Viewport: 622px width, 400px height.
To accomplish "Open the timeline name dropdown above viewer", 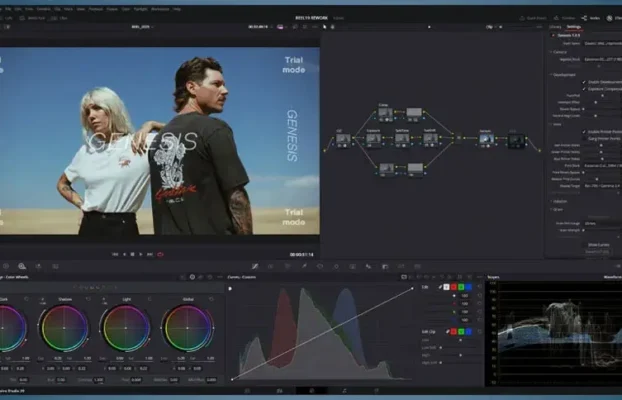I will (142, 27).
